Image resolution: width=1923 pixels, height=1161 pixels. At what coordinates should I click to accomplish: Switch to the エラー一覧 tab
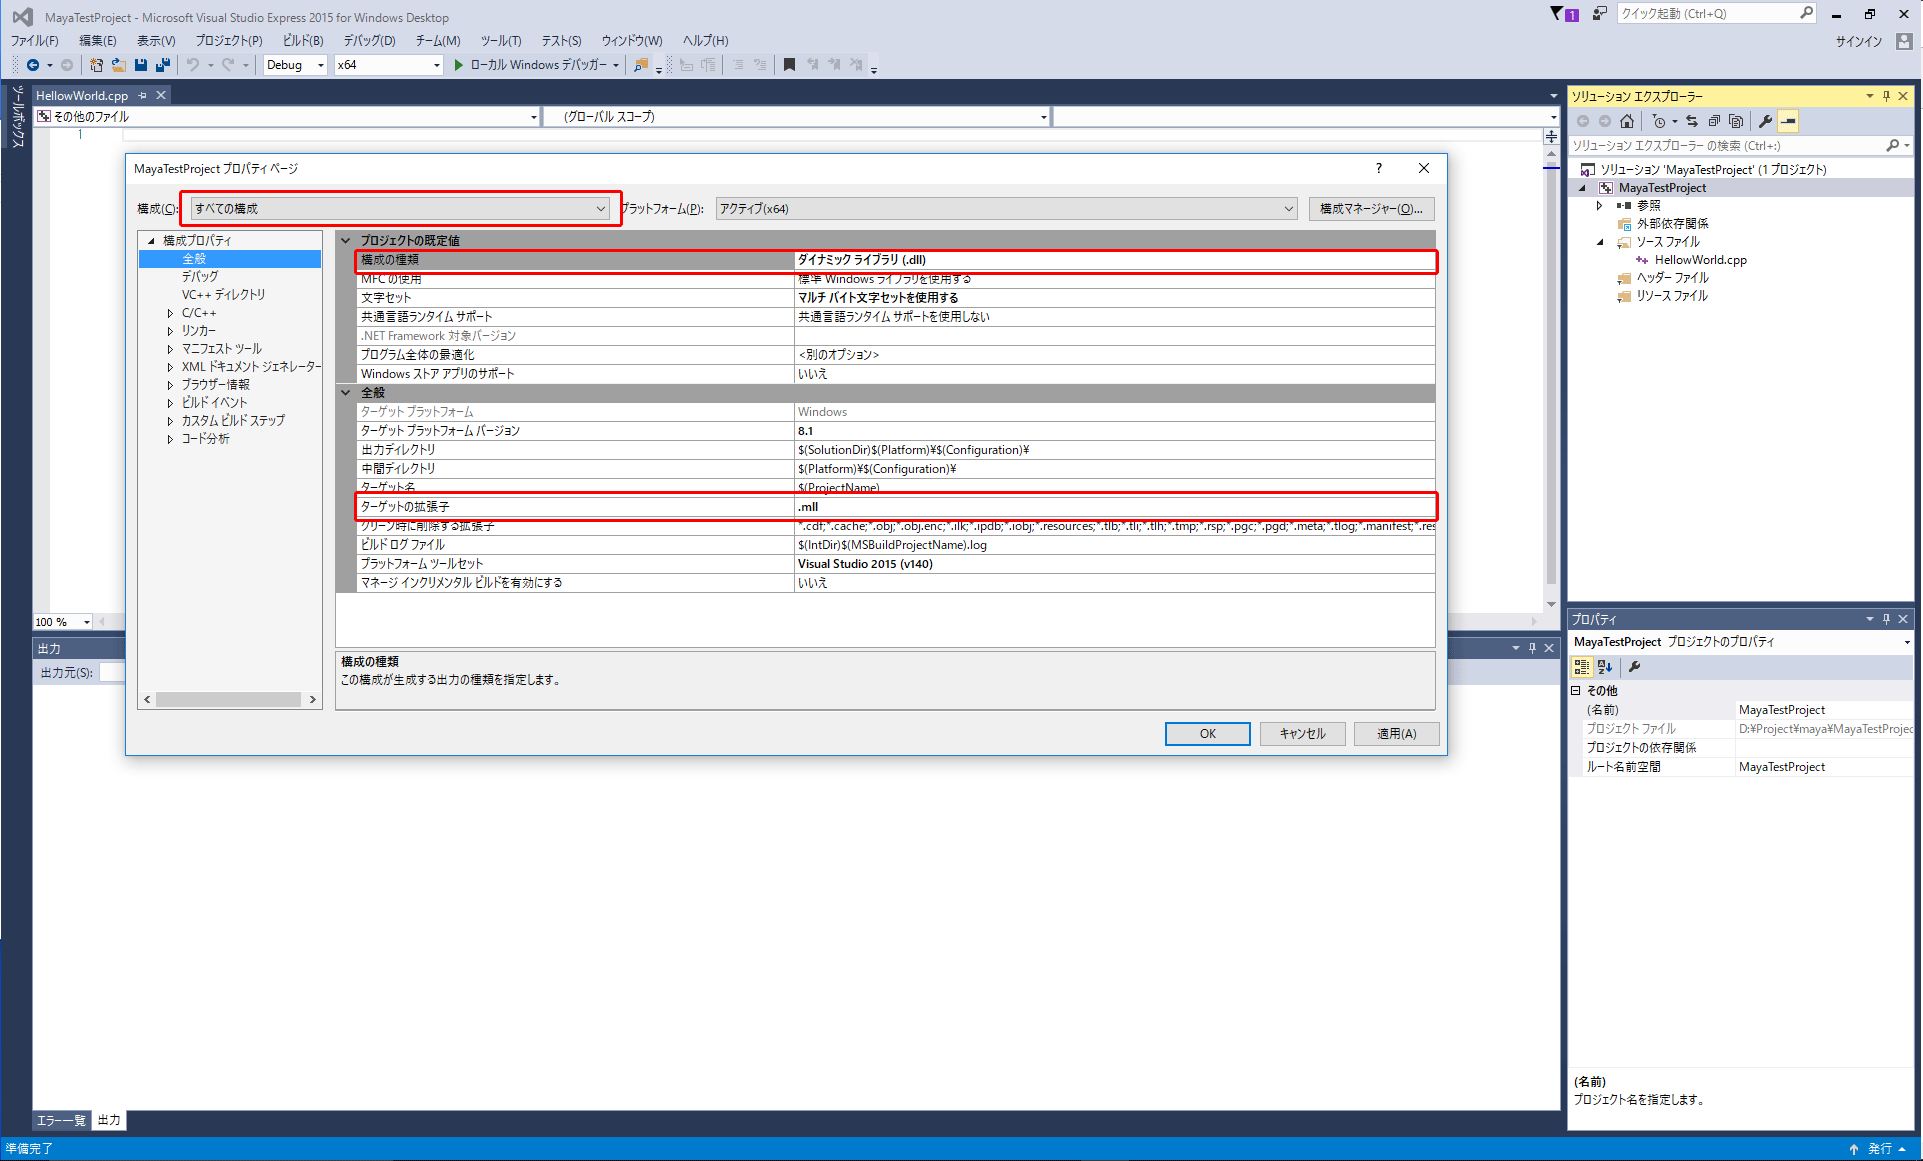tap(61, 1120)
